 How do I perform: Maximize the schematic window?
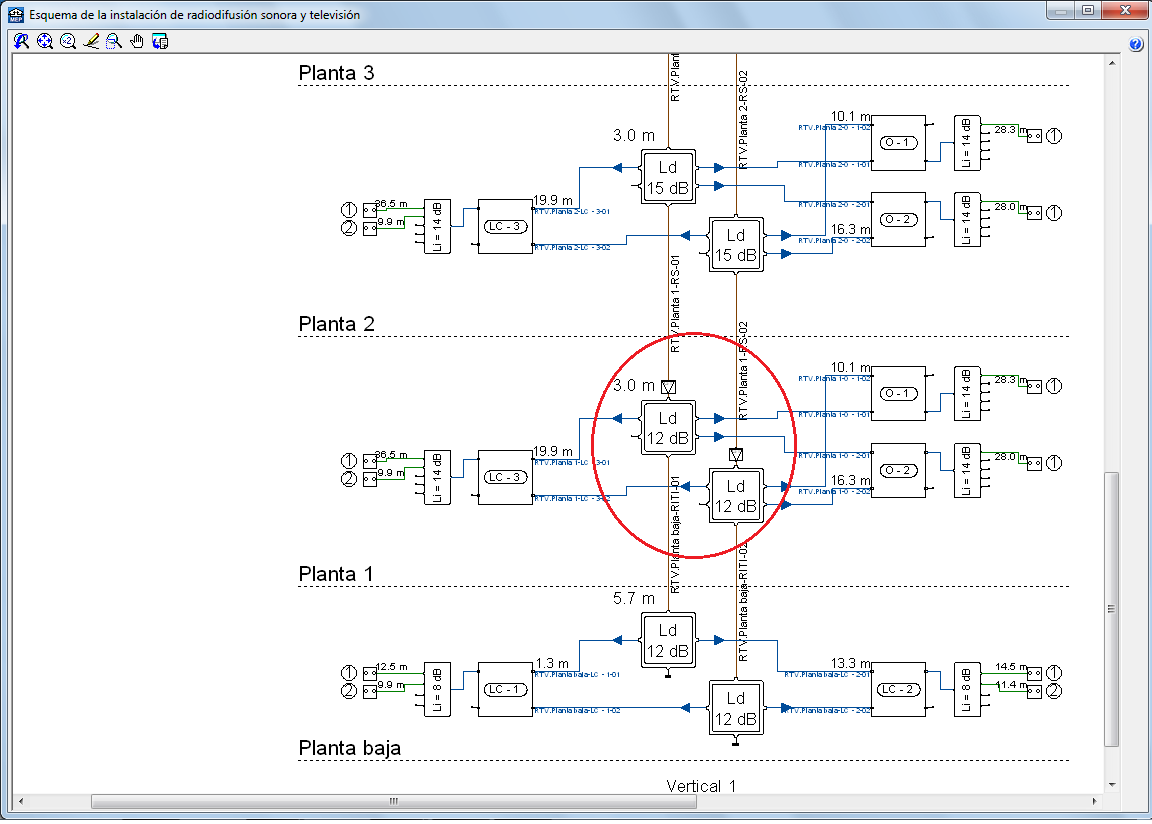pos(1088,10)
